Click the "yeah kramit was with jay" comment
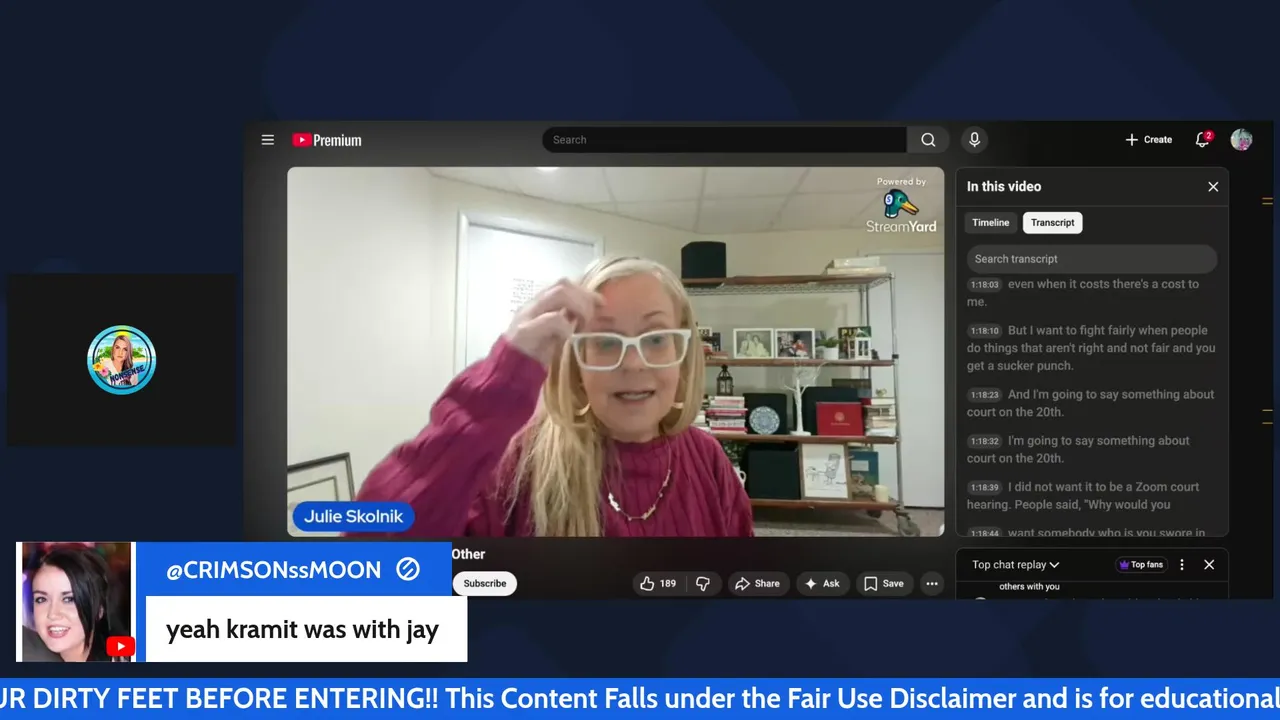The height and width of the screenshot is (720, 1280). click(302, 630)
